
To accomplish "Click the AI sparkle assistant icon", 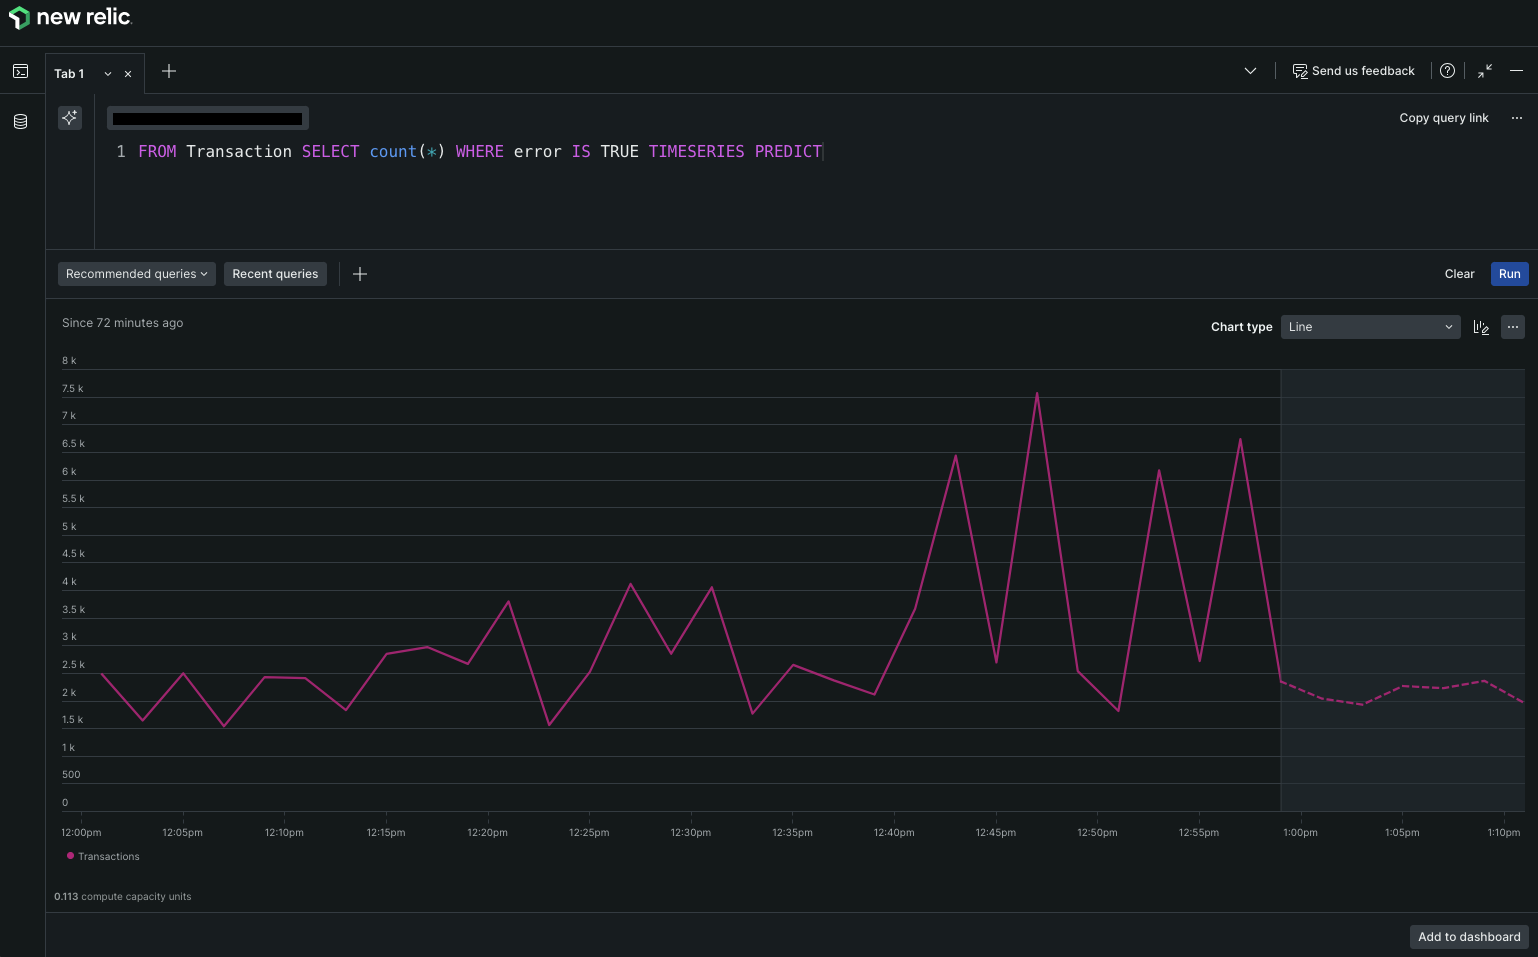I will [x=70, y=118].
